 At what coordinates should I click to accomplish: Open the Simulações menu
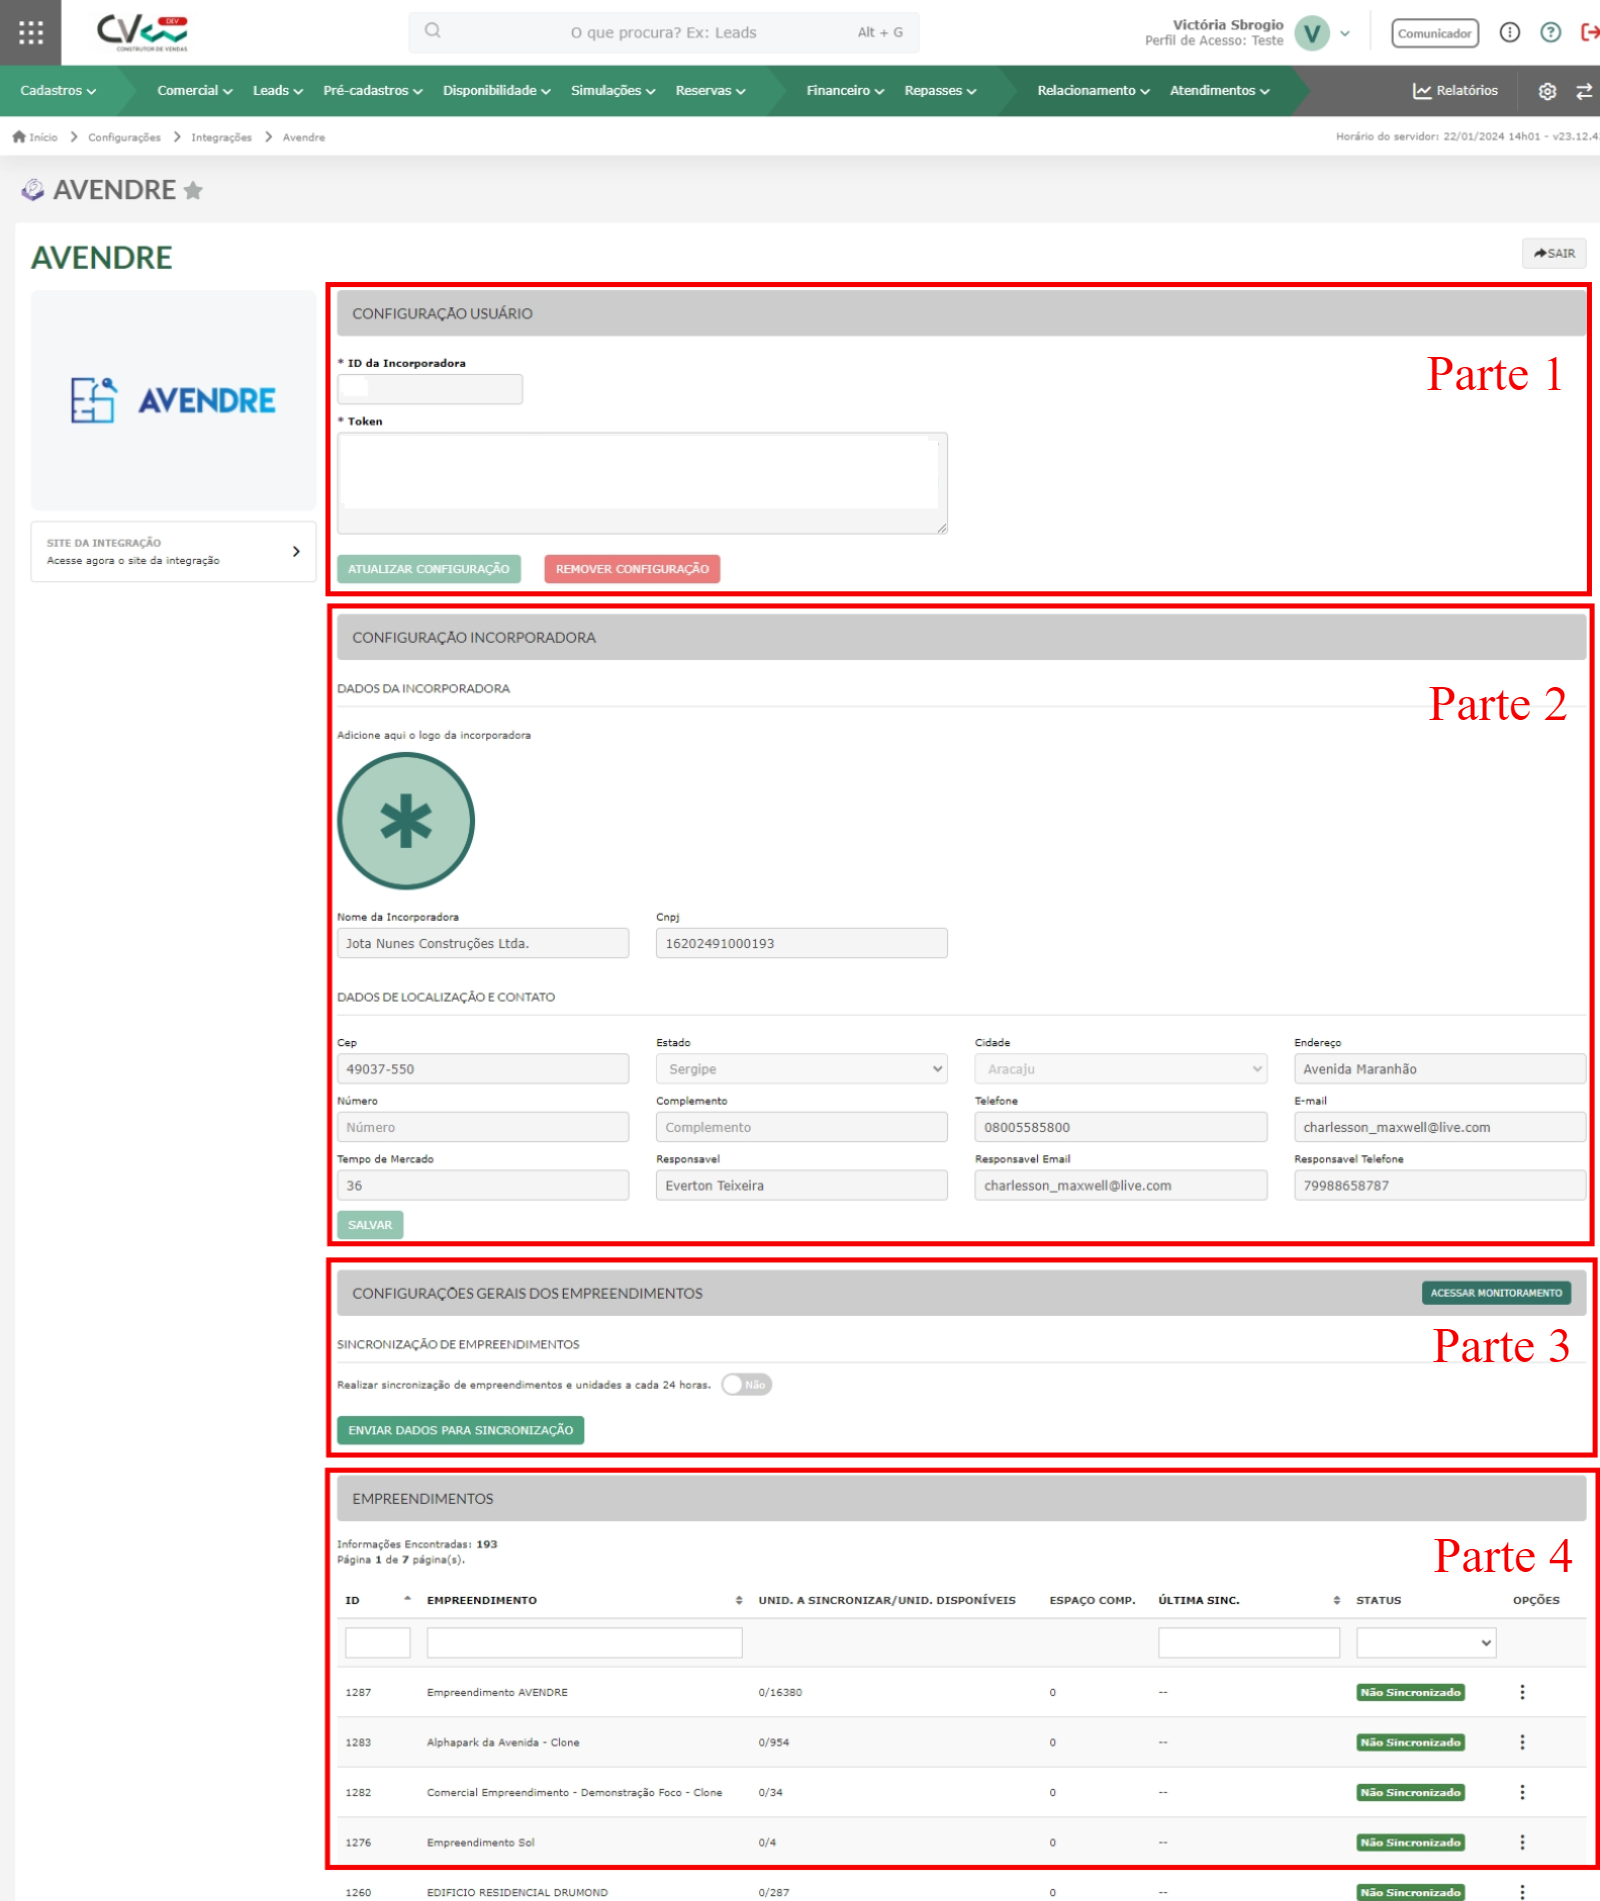[613, 91]
